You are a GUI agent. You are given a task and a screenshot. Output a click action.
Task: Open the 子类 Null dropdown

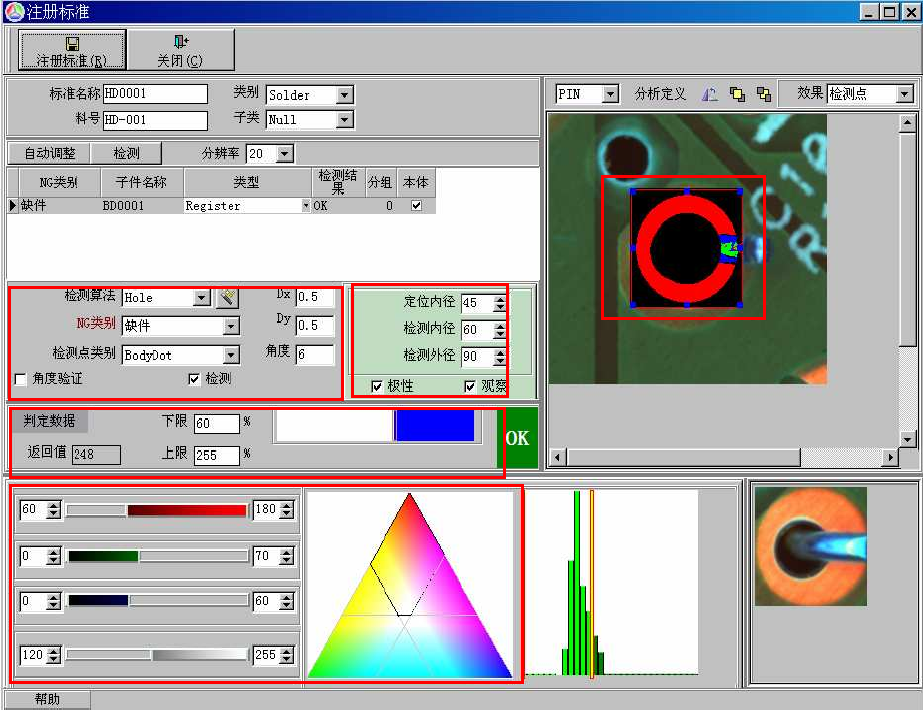344,120
